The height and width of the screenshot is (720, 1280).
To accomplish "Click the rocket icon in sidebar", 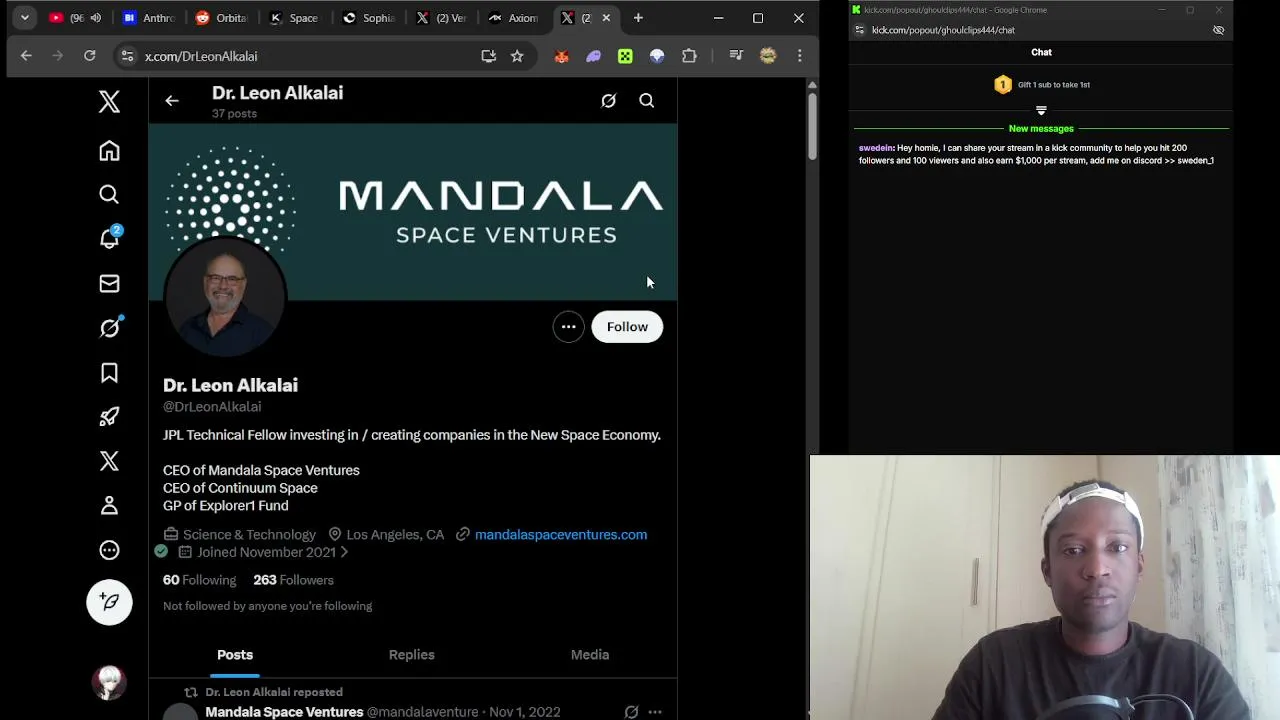I will coord(109,417).
